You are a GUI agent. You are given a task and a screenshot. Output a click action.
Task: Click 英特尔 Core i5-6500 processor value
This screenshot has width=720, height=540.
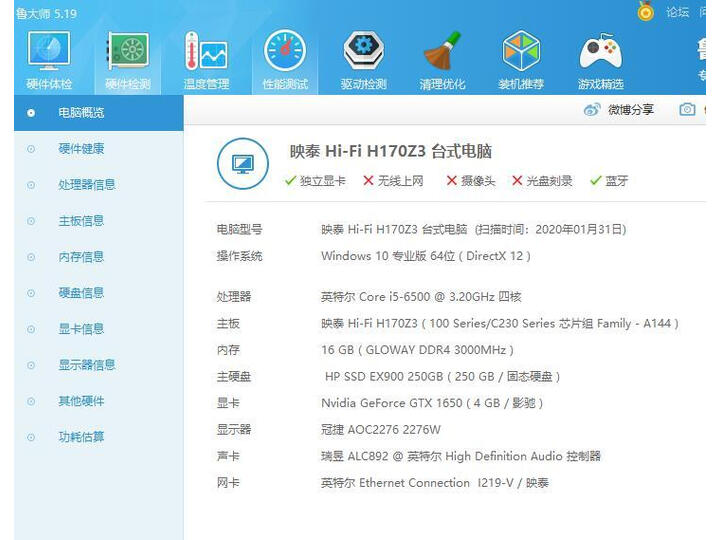point(421,297)
